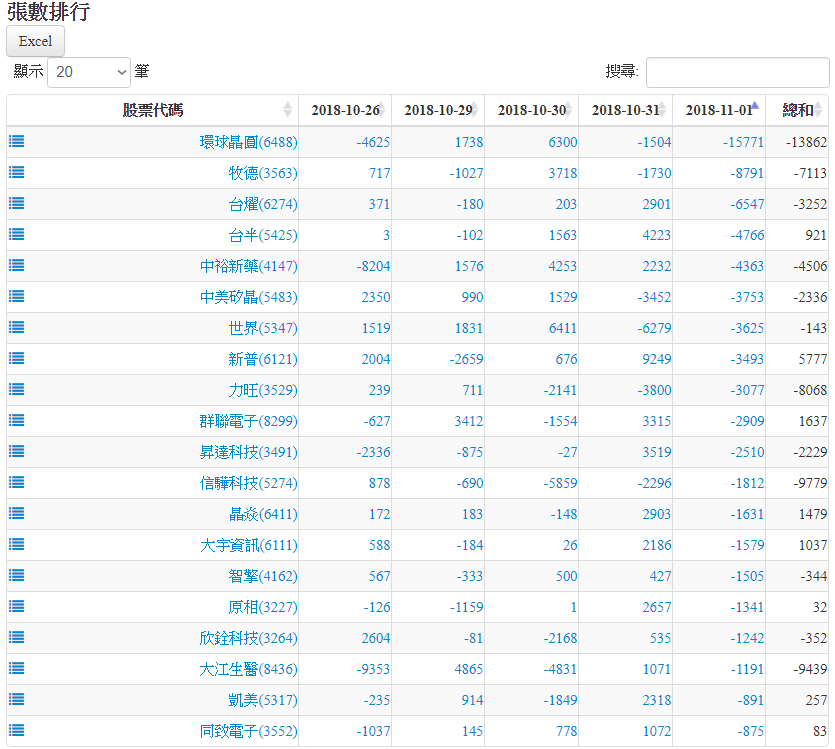This screenshot has height=749, width=835.
Task: Click the 搜尋 search input field
Action: 737,72
